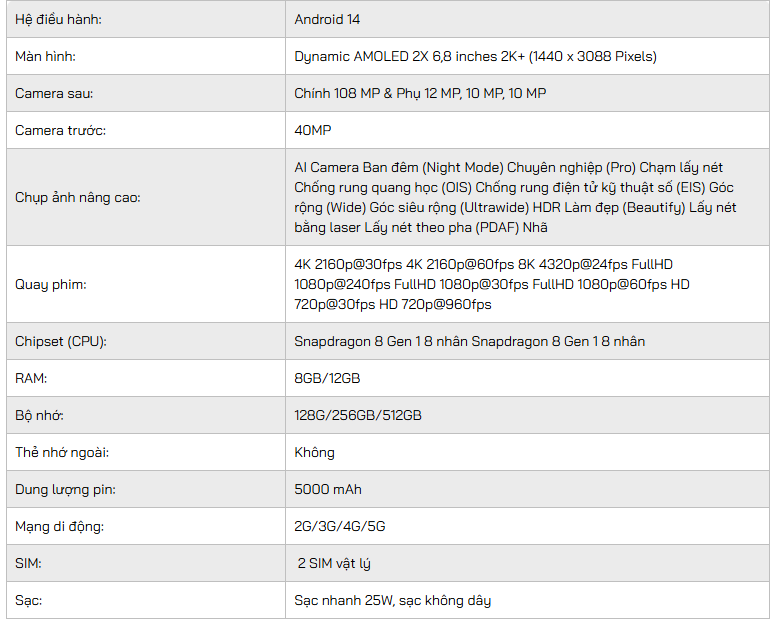
Task: Click the "Camera trước:" label cell
Action: tap(60, 130)
